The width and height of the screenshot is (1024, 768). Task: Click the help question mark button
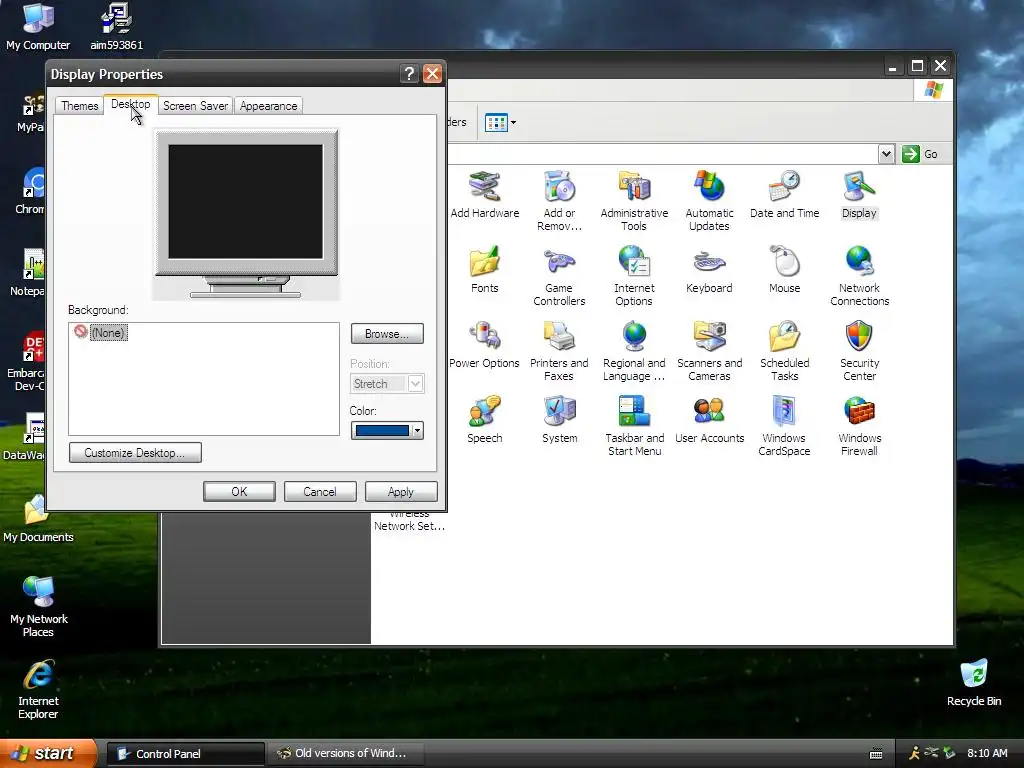tap(409, 74)
